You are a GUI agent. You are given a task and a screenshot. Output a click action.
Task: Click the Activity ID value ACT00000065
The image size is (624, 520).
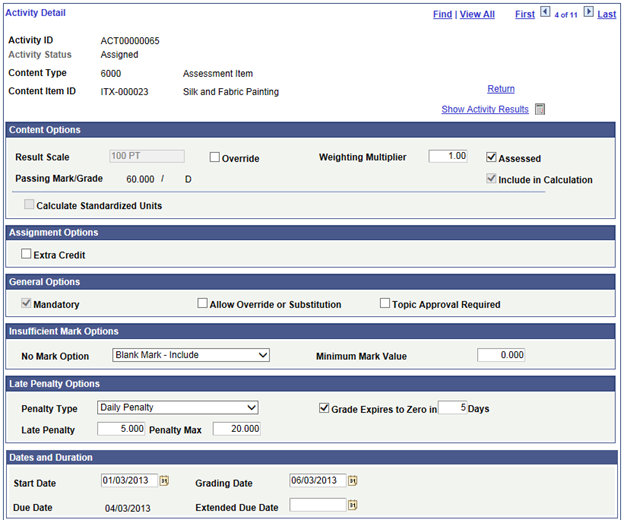(130, 41)
